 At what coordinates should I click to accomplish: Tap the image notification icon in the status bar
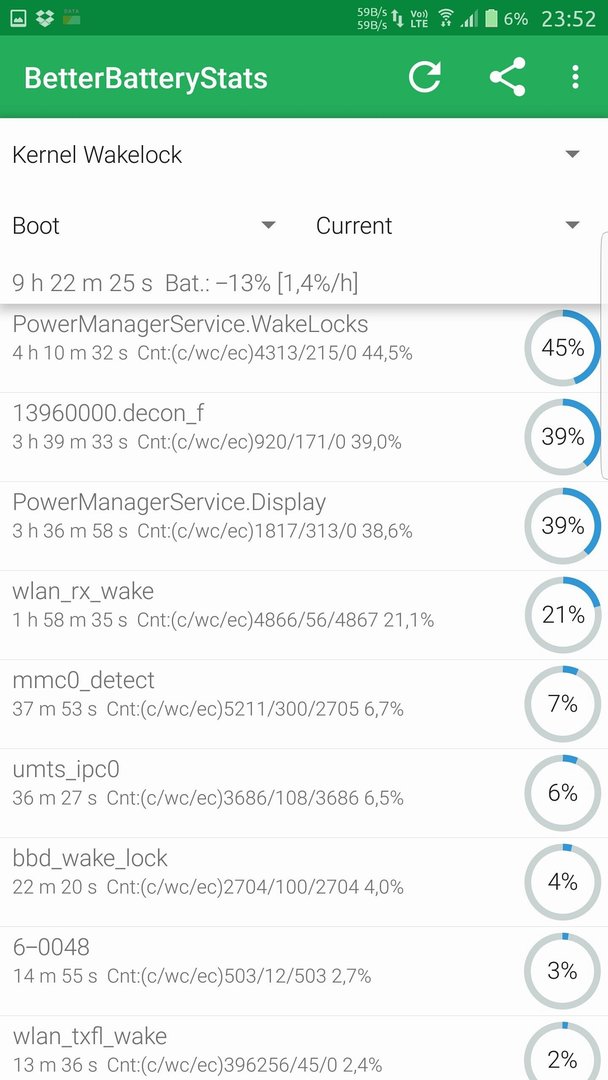point(17,19)
